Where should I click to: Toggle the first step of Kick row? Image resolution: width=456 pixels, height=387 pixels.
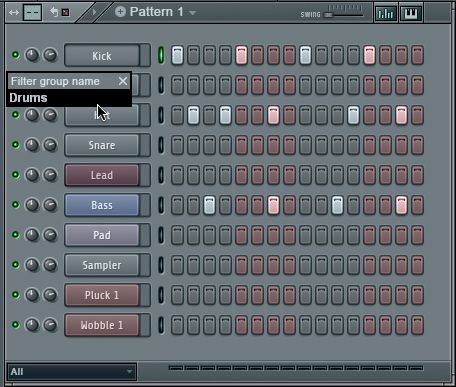pos(177,55)
